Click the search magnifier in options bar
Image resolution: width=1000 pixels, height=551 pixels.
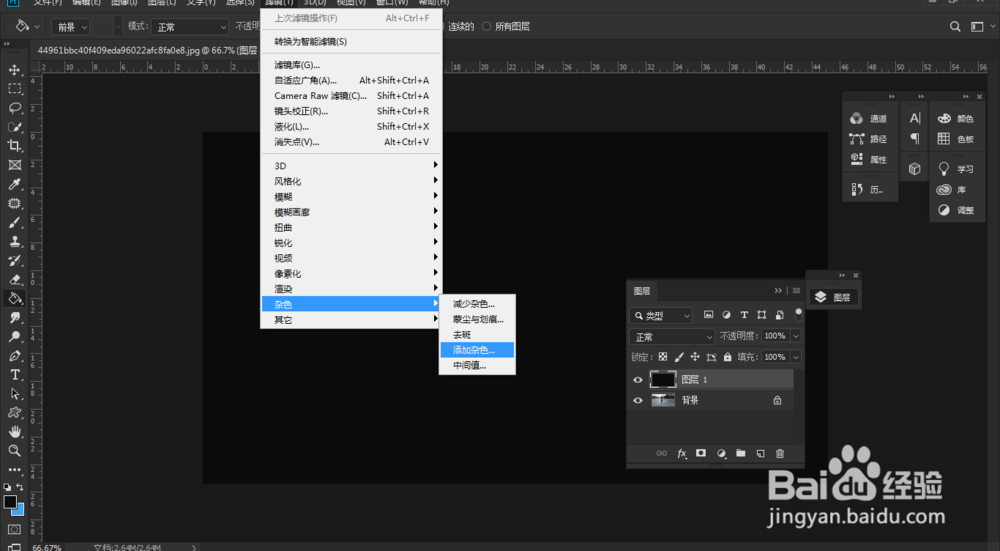pos(955,27)
